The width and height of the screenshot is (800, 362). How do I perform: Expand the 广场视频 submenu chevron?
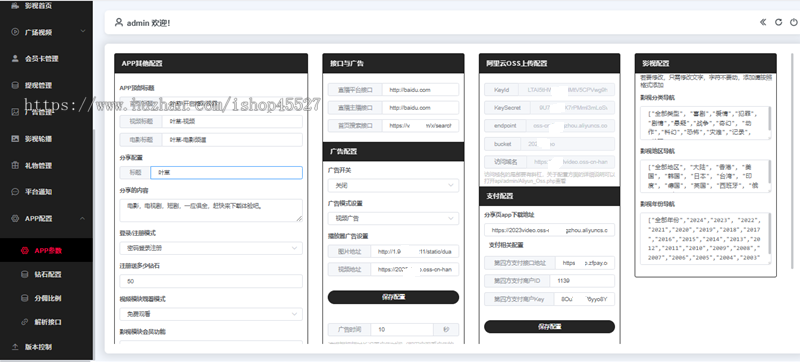tap(83, 32)
